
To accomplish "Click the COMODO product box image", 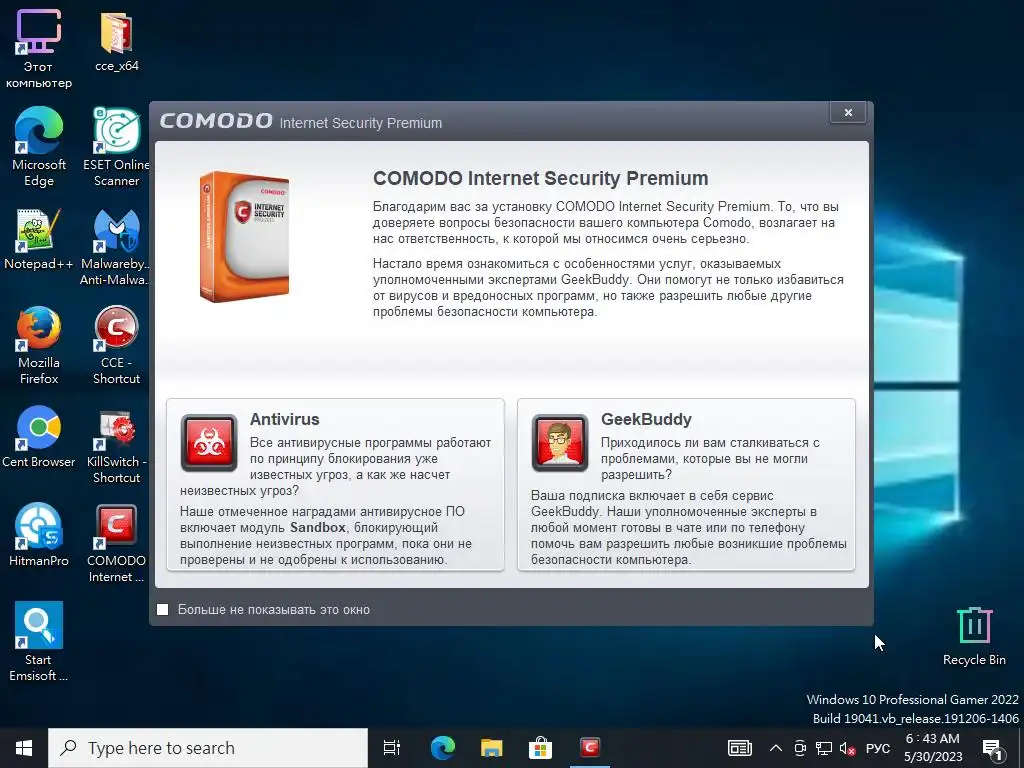I will 244,236.
